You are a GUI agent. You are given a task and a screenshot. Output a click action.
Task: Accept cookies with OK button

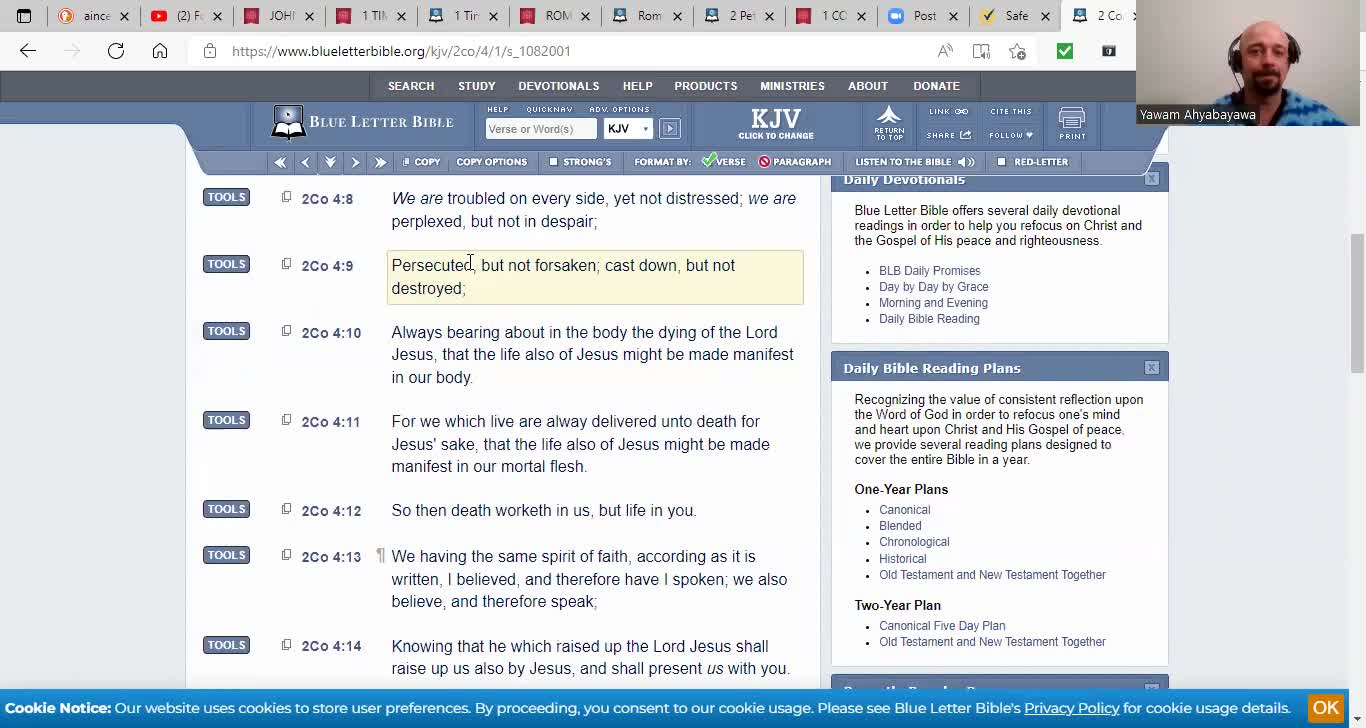click(x=1325, y=708)
